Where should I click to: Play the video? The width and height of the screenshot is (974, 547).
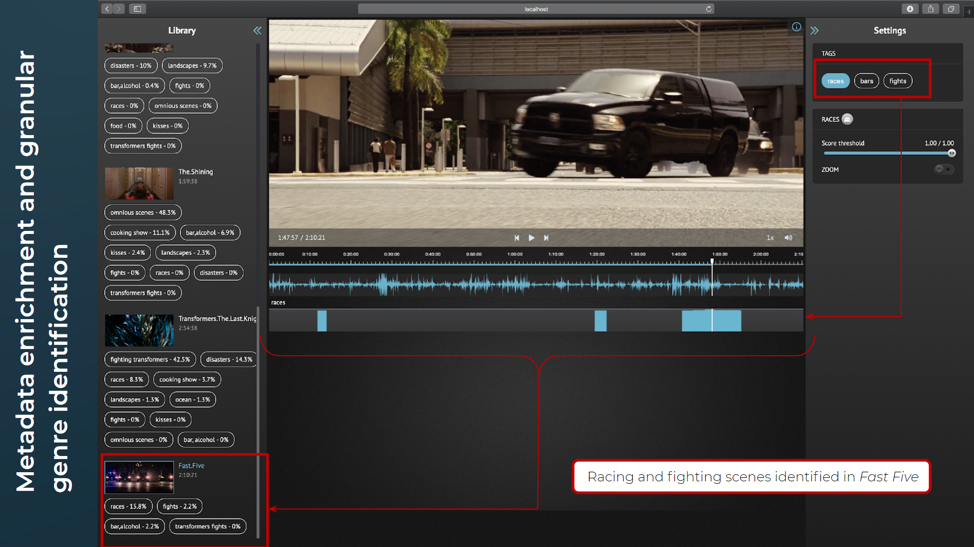531,238
